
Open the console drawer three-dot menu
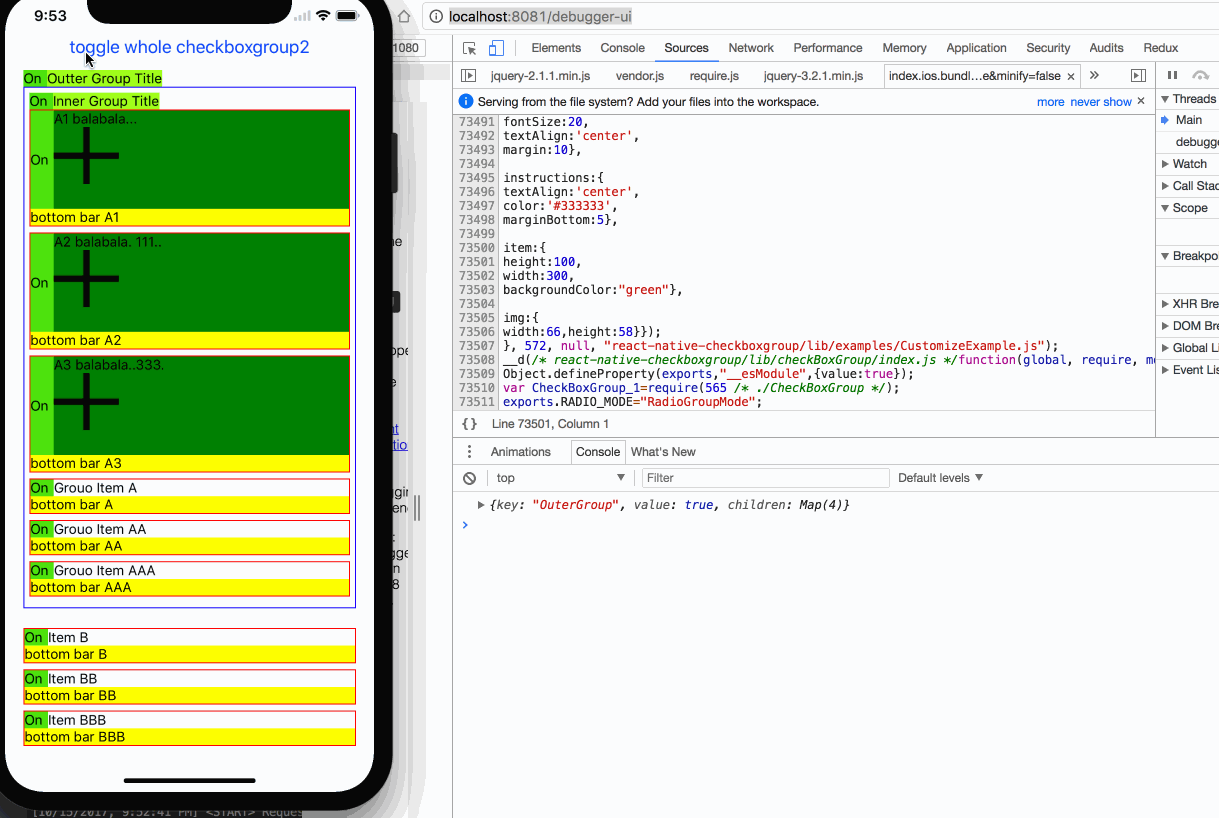(x=469, y=452)
